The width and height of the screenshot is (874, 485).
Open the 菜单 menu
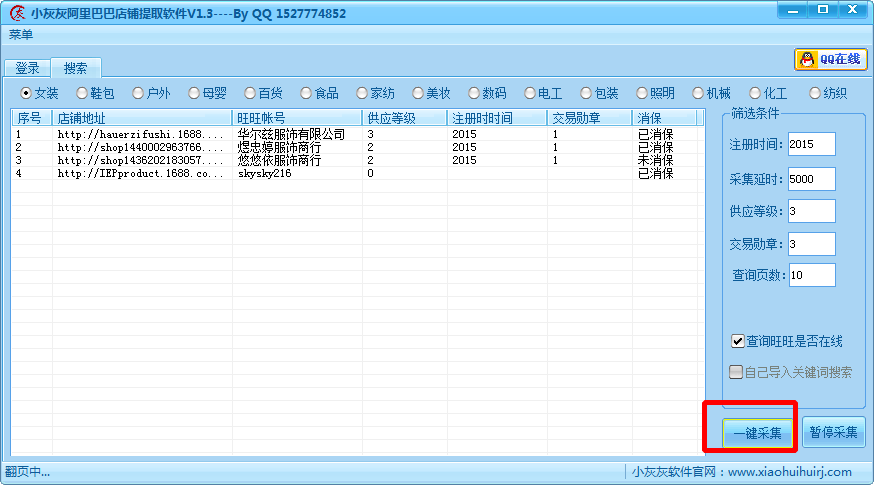[x=21, y=35]
